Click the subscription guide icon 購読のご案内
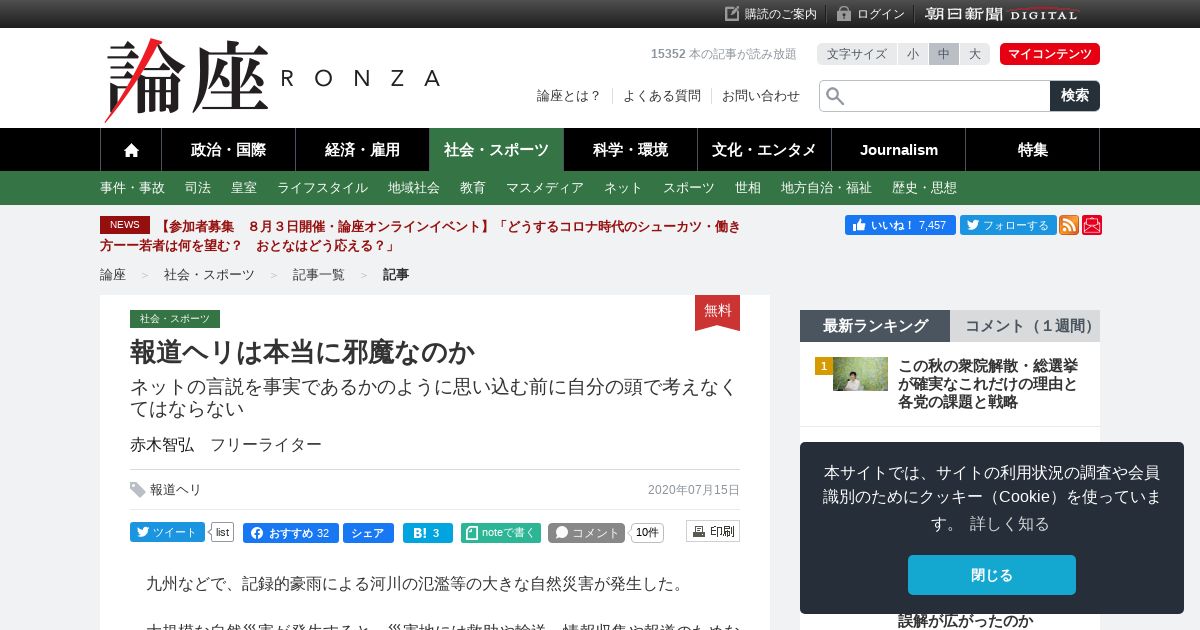 point(732,14)
